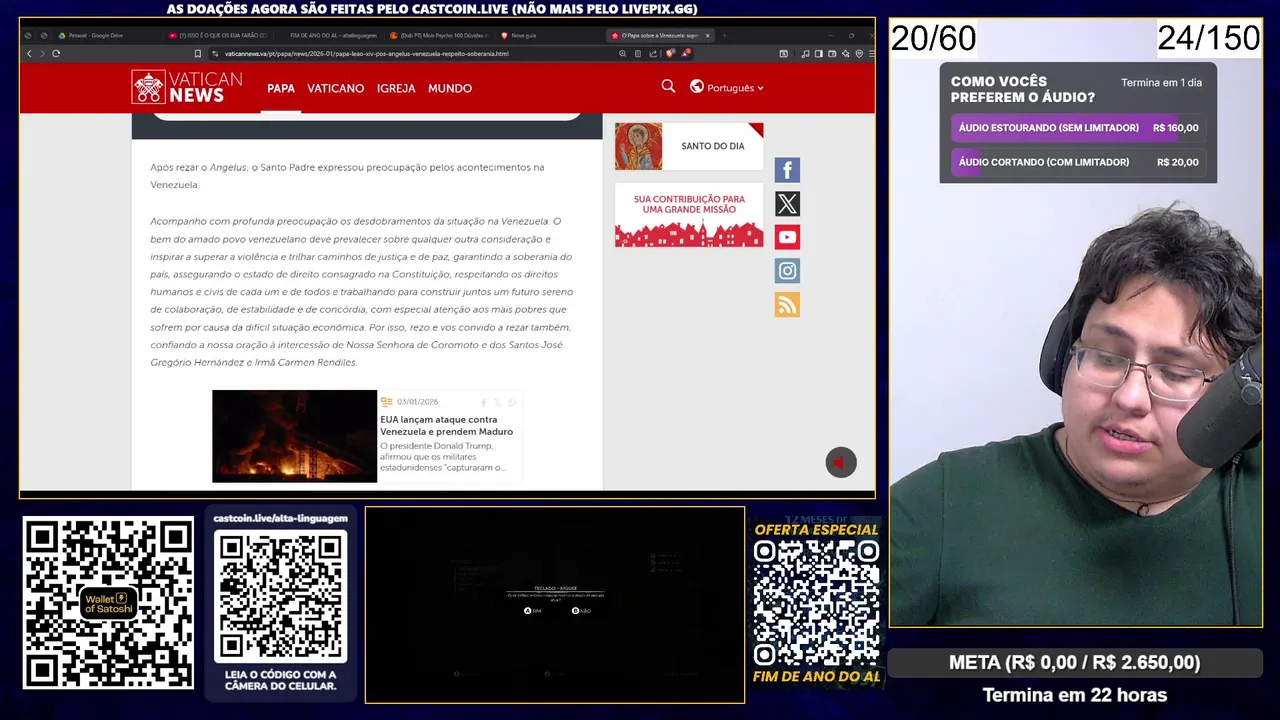Image resolution: width=1280 pixels, height=720 pixels.
Task: Click the Termina em 22 horas text
Action: [1075, 695]
